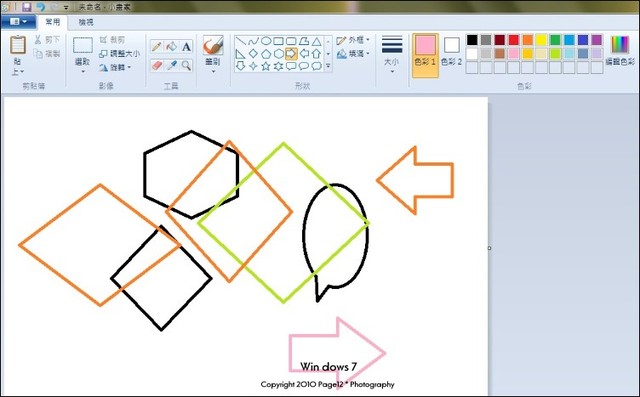640x397 pixels.
Task: Select the Color picker eyedropper tool
Action: pos(172,65)
